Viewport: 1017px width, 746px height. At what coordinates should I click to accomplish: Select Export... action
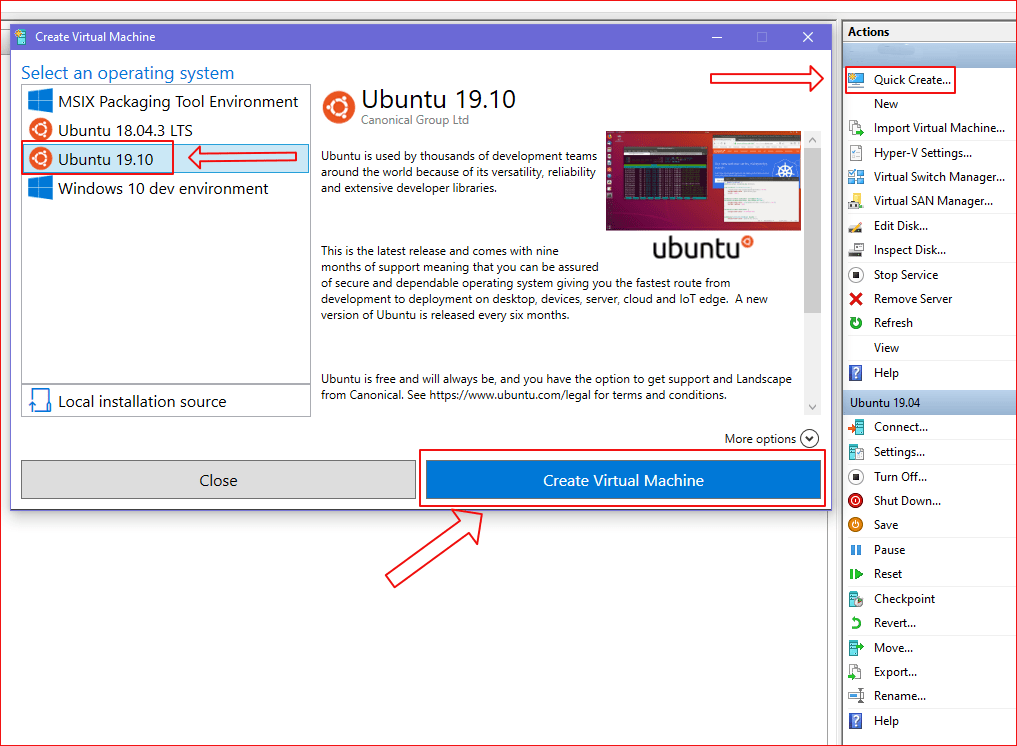pos(895,671)
